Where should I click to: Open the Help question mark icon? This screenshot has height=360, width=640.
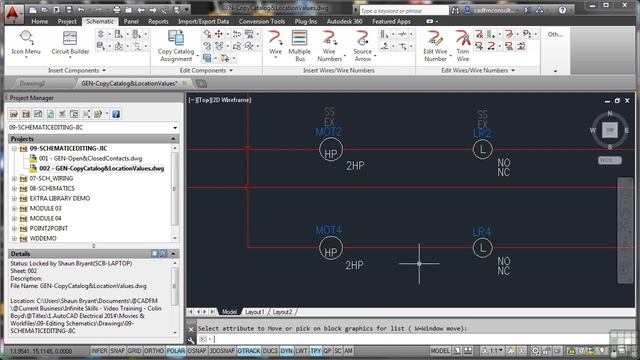[562, 10]
